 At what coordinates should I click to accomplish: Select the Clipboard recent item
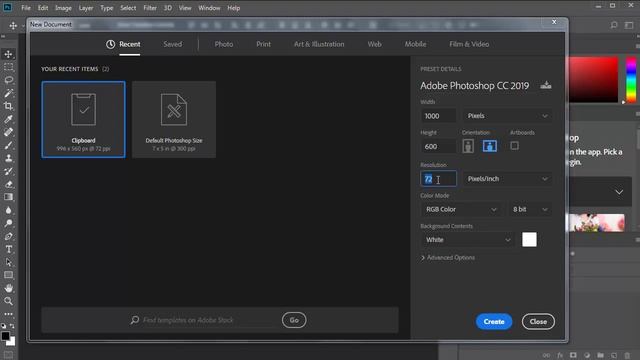click(83, 119)
